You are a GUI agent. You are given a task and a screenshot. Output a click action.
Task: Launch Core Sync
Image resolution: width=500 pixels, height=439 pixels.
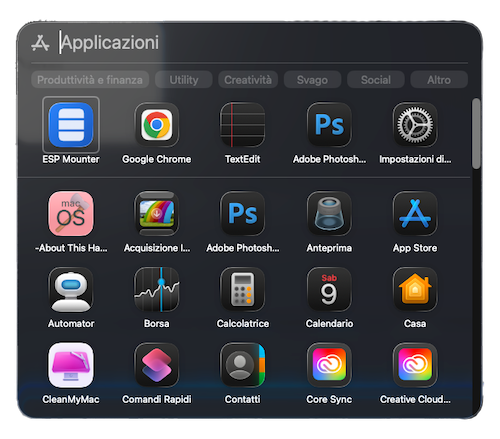[329, 365]
